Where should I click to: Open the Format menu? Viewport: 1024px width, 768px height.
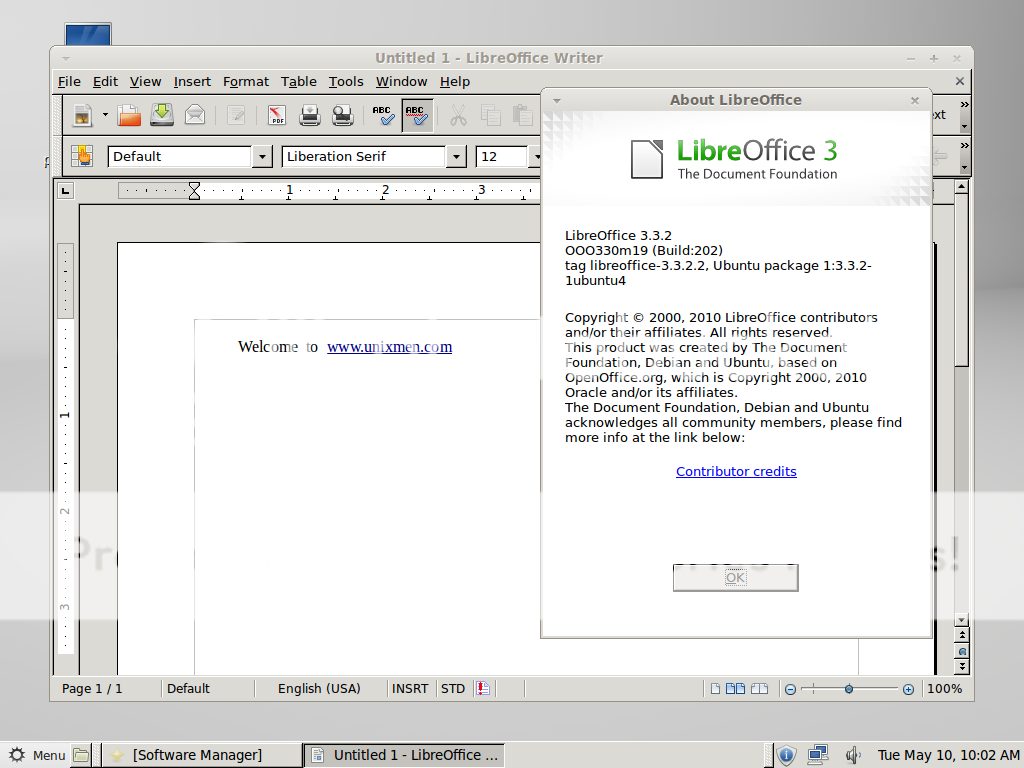point(246,82)
